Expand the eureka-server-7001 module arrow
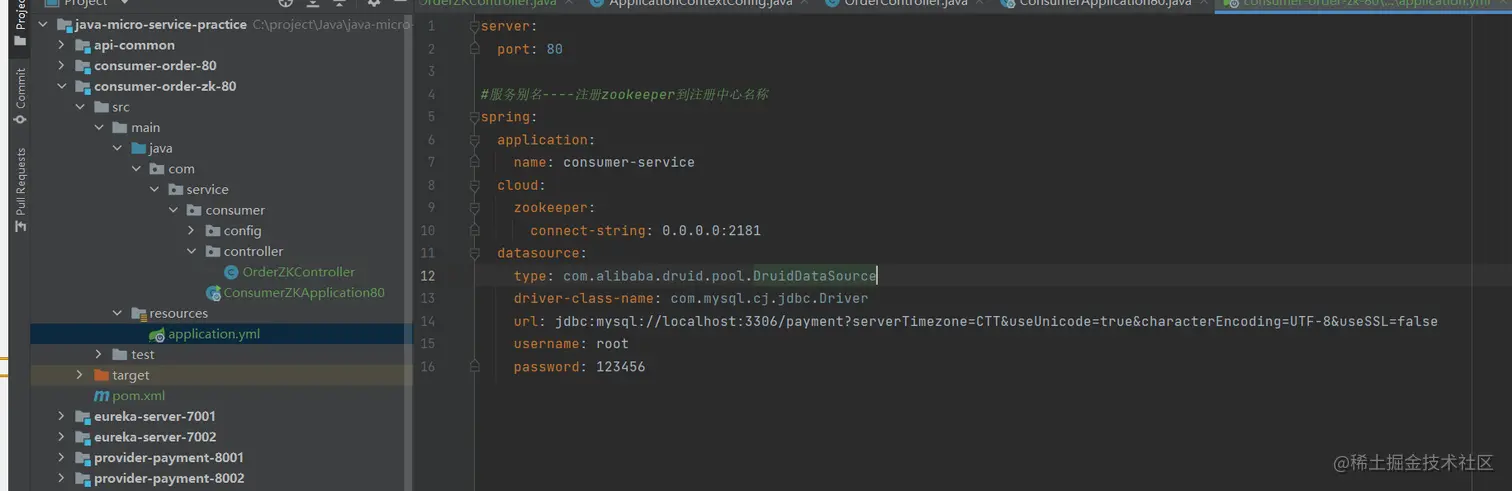The image size is (1512, 491). click(x=61, y=416)
